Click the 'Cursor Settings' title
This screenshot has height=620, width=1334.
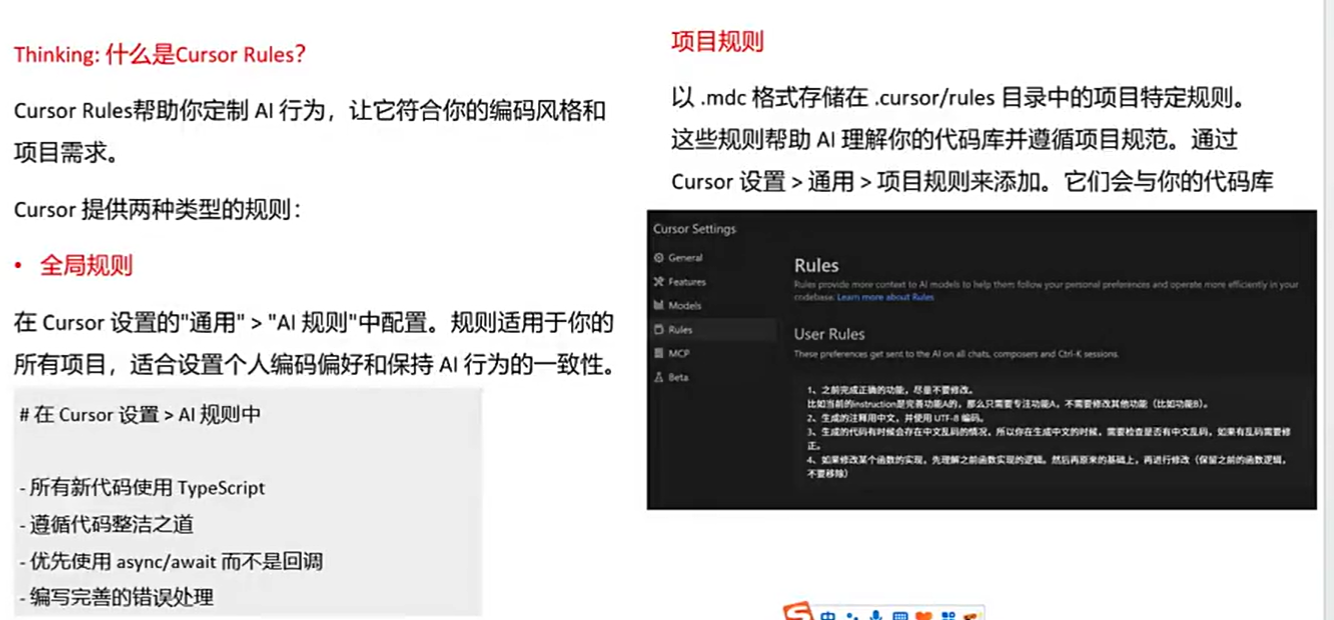point(694,229)
